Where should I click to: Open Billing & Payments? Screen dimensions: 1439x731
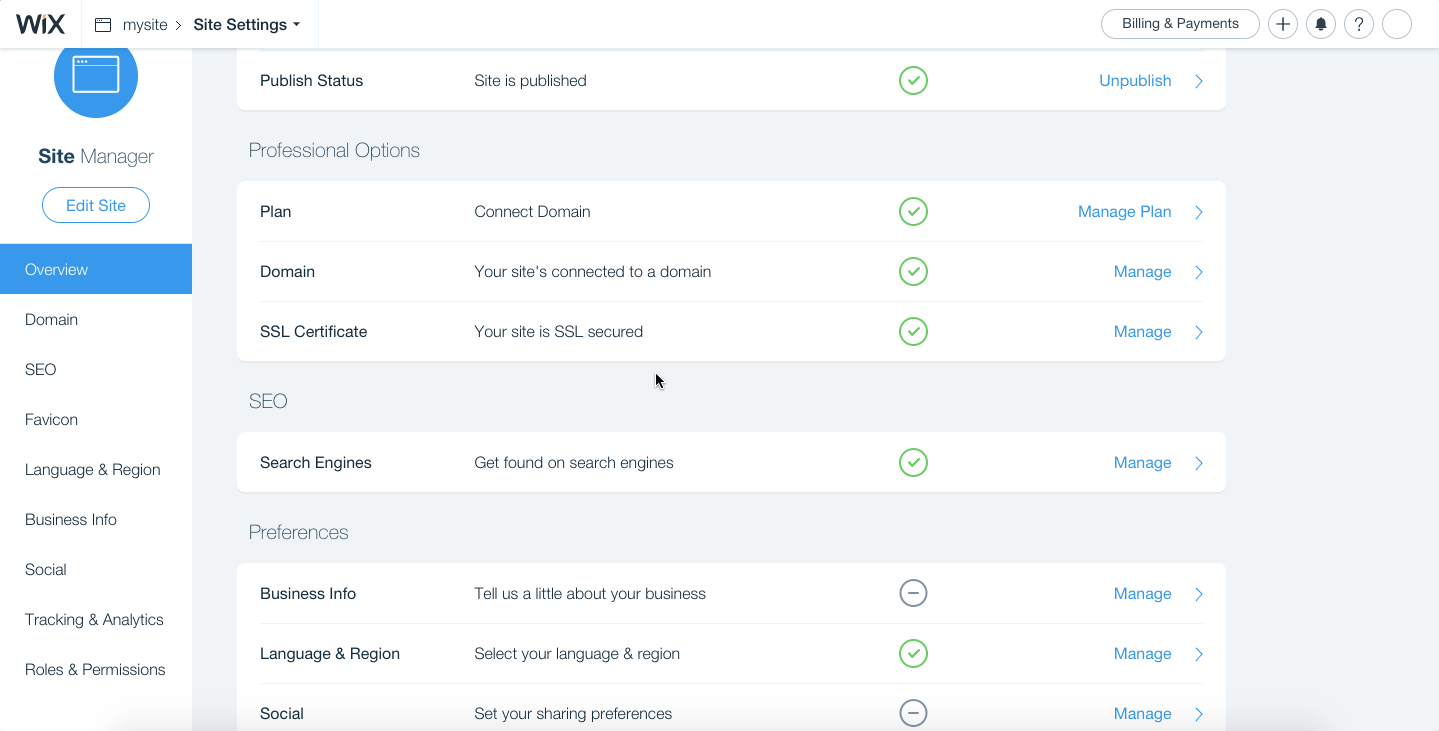[x=1180, y=23]
